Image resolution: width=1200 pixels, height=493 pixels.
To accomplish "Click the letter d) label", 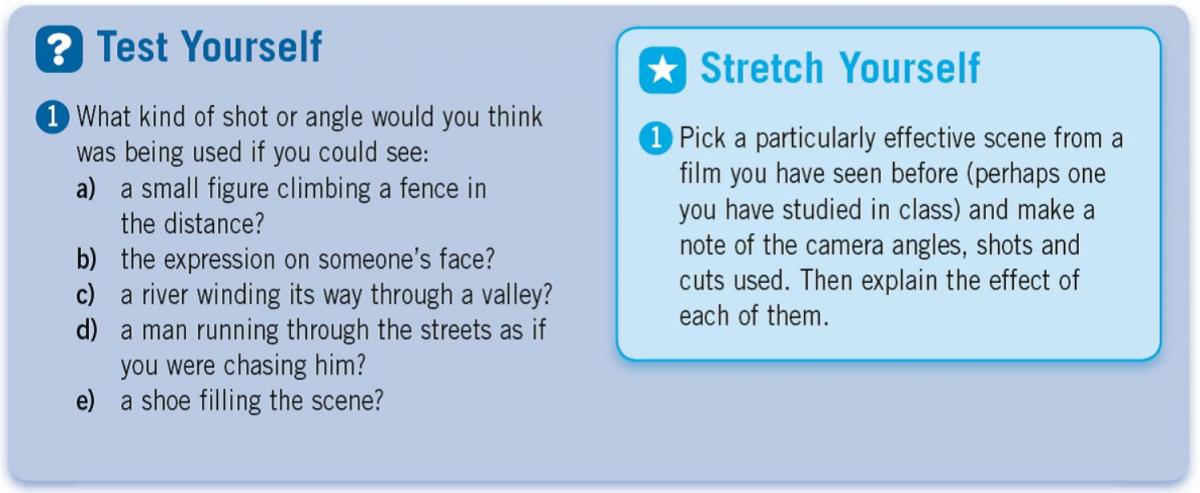I will (86, 330).
